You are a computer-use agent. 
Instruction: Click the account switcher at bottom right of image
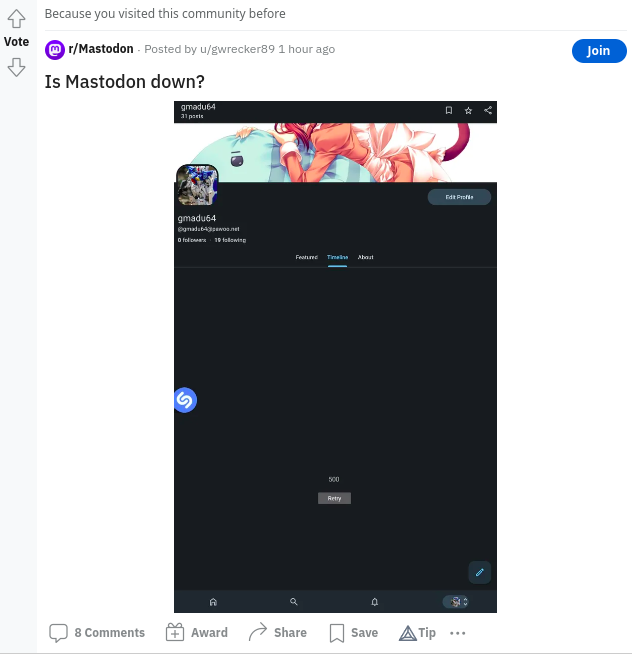pos(458,602)
